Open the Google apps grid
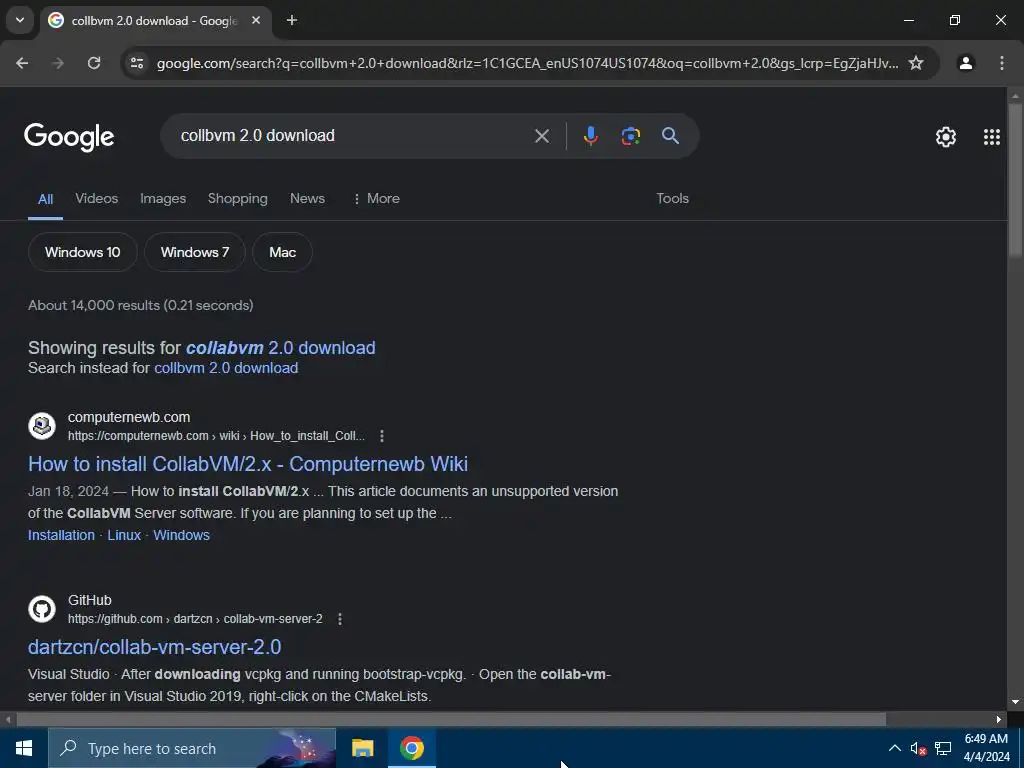Image resolution: width=1024 pixels, height=768 pixels. click(992, 136)
